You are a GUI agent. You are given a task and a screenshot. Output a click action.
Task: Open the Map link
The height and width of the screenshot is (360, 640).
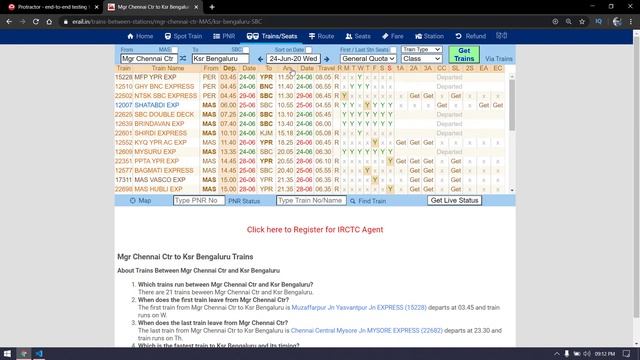point(140,201)
